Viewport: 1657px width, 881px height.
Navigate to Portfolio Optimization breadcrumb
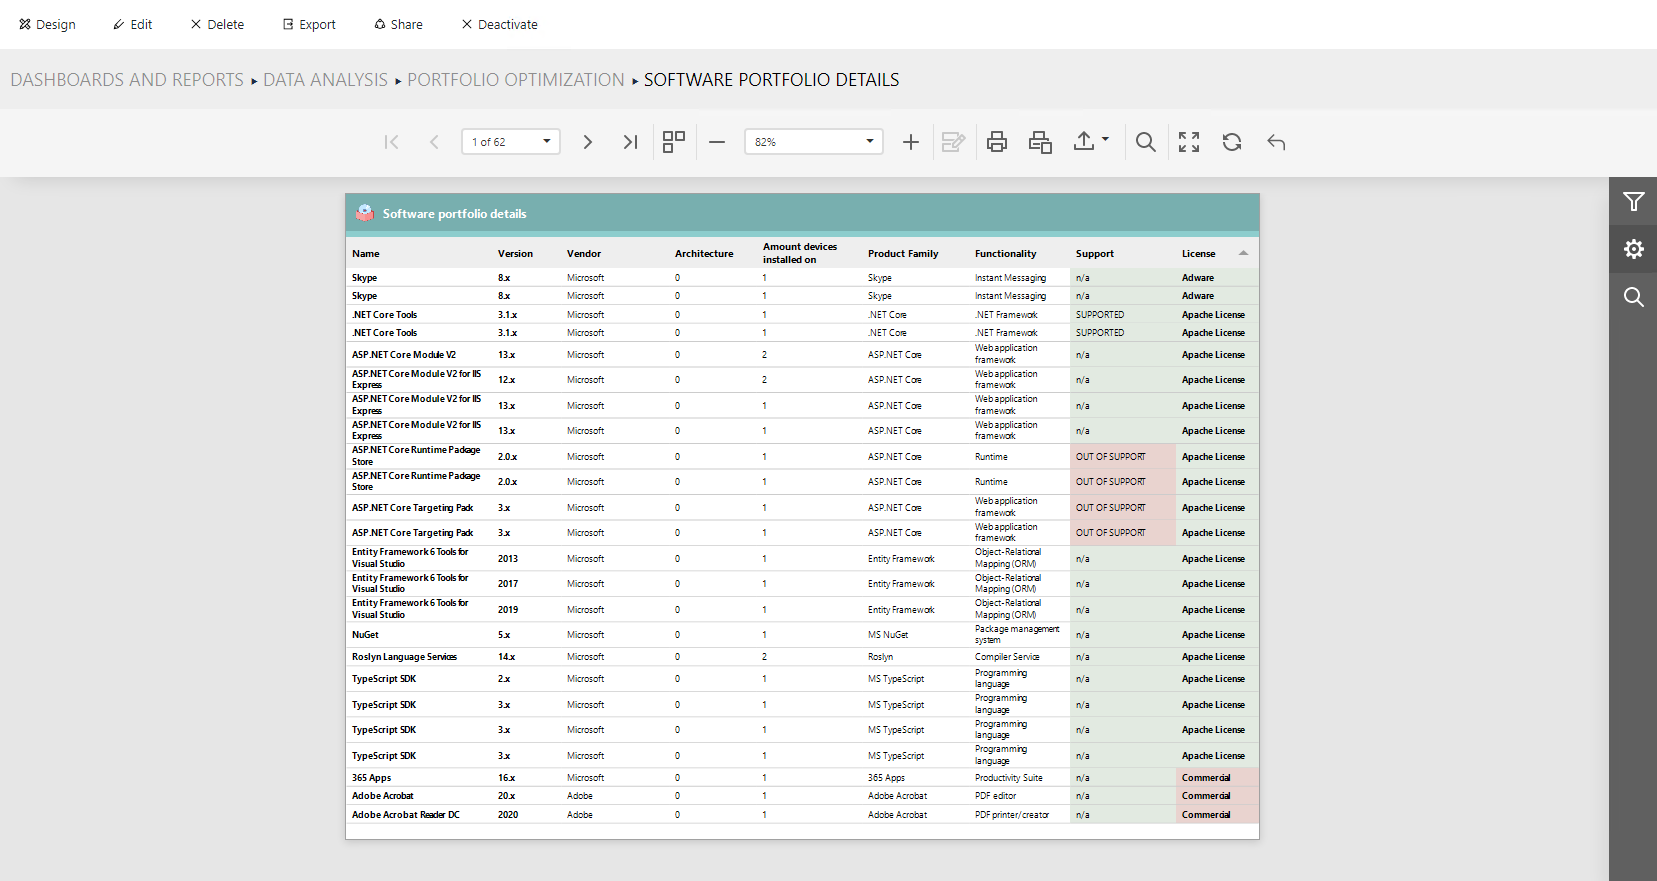pyautogui.click(x=515, y=80)
